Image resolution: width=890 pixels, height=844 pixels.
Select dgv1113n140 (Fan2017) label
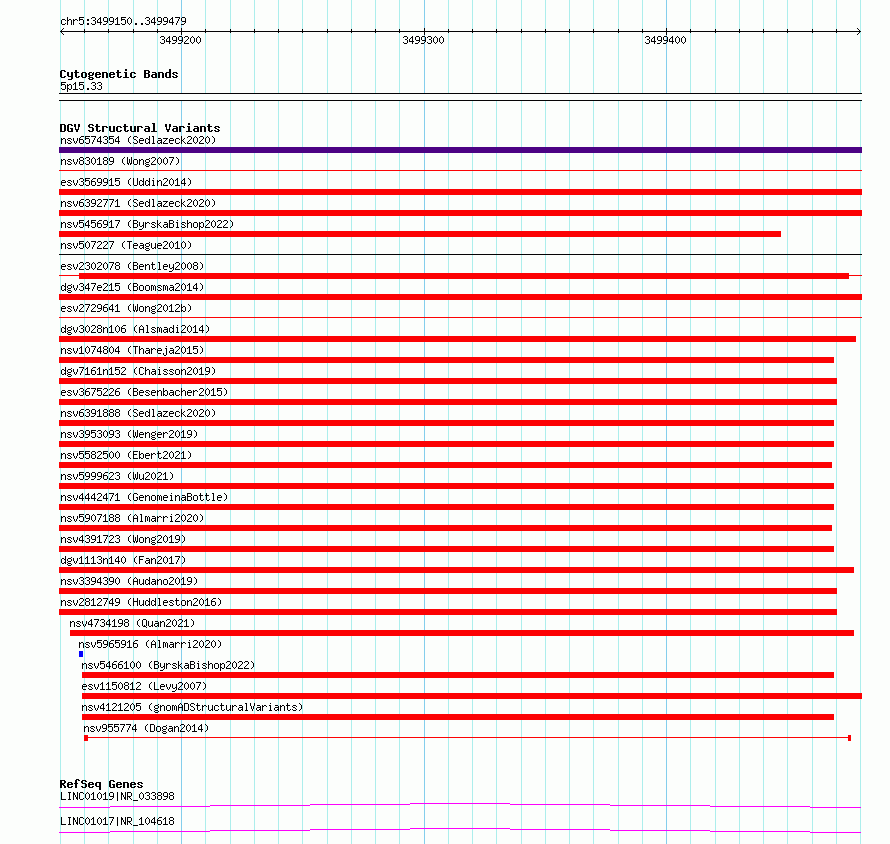[123, 560]
